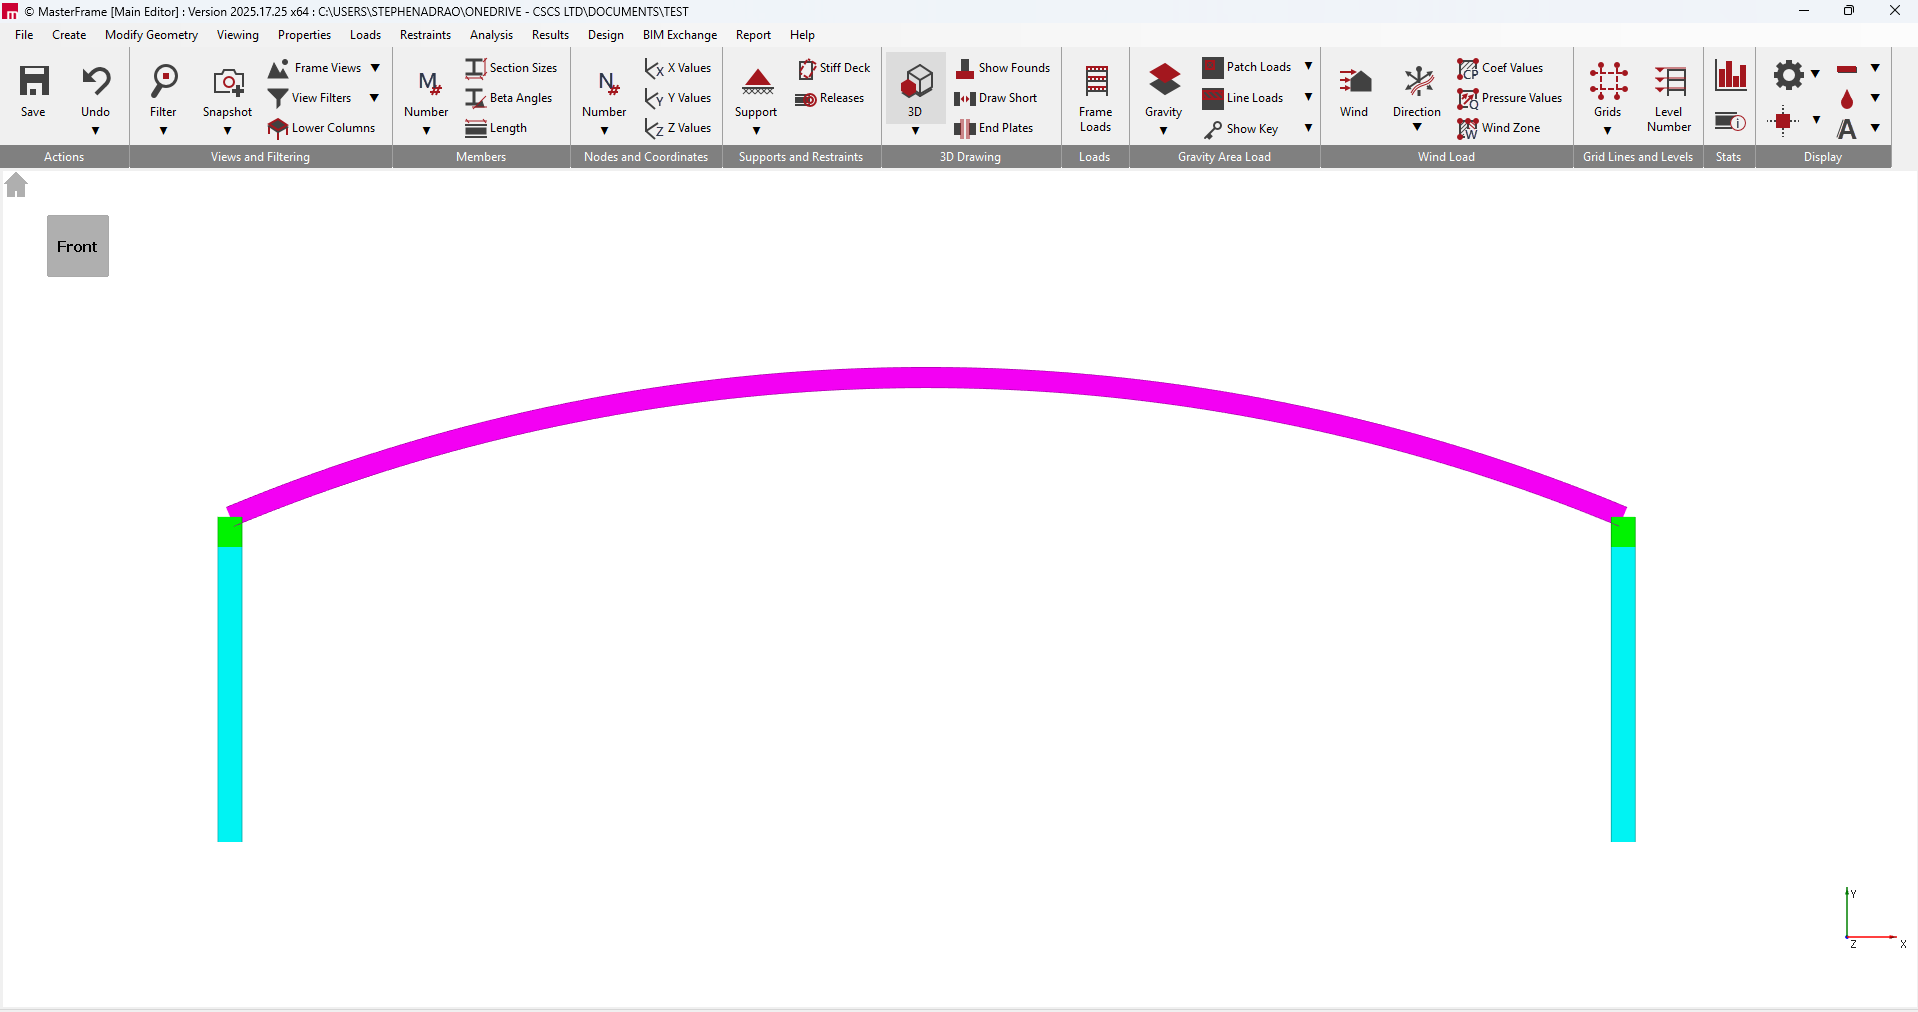Expand the View Filters dropdown arrow
This screenshot has height=1012, width=1918.
[374, 98]
